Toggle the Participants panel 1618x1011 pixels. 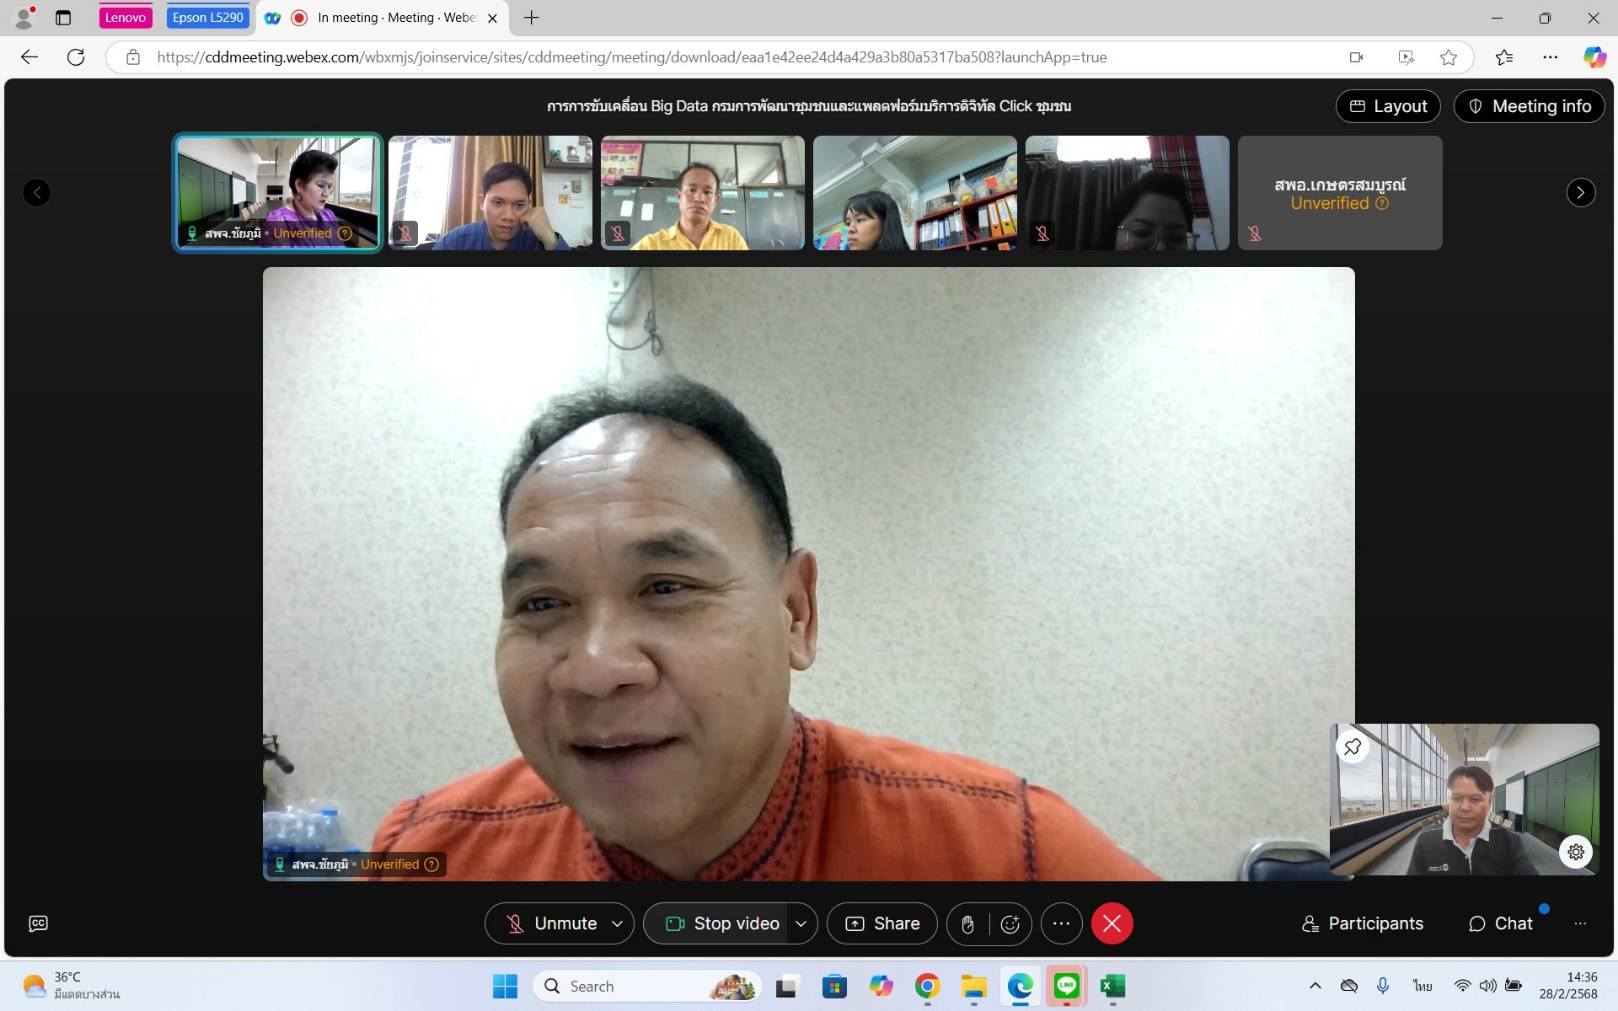(1362, 924)
